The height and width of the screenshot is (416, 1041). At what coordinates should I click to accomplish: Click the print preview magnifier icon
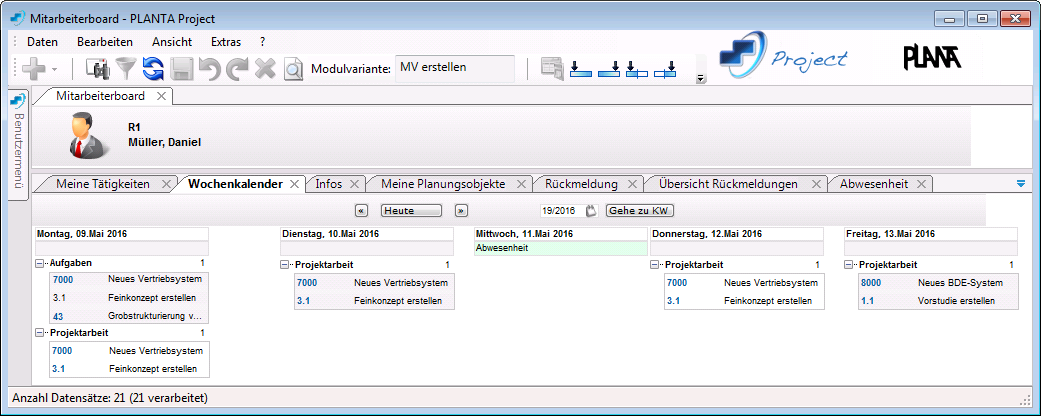click(293, 69)
